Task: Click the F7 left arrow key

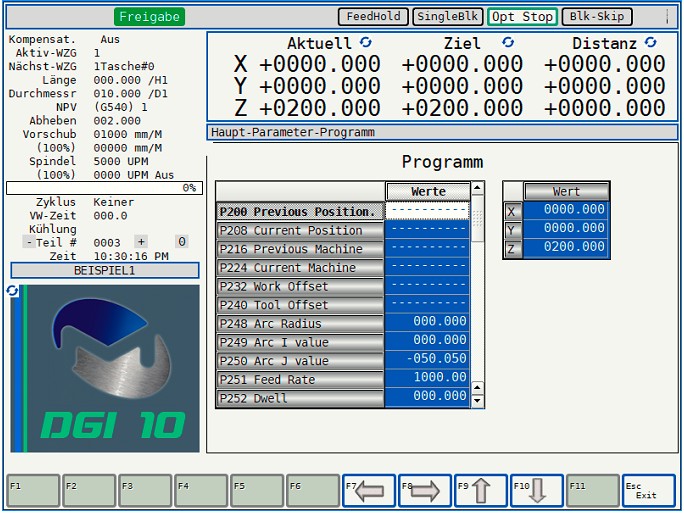Action: [369, 491]
